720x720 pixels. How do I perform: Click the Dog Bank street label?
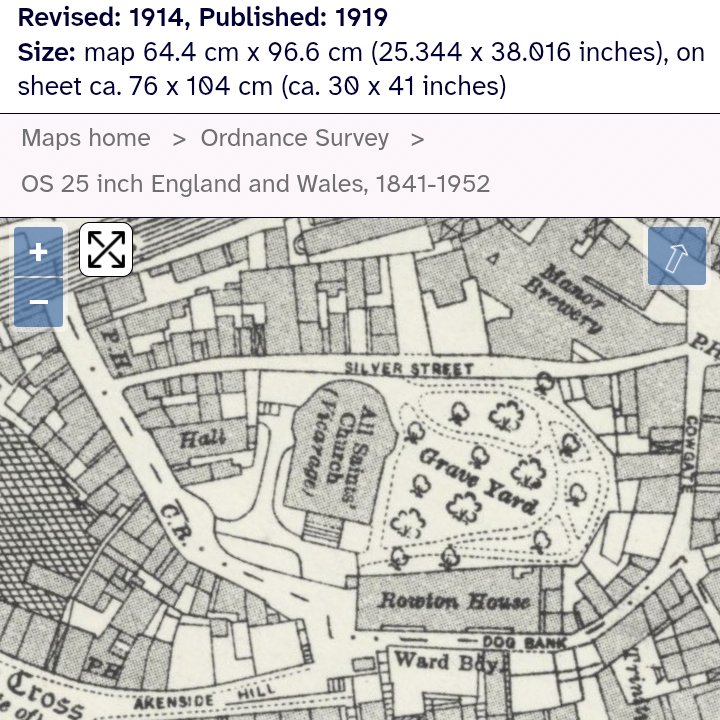click(x=524, y=643)
